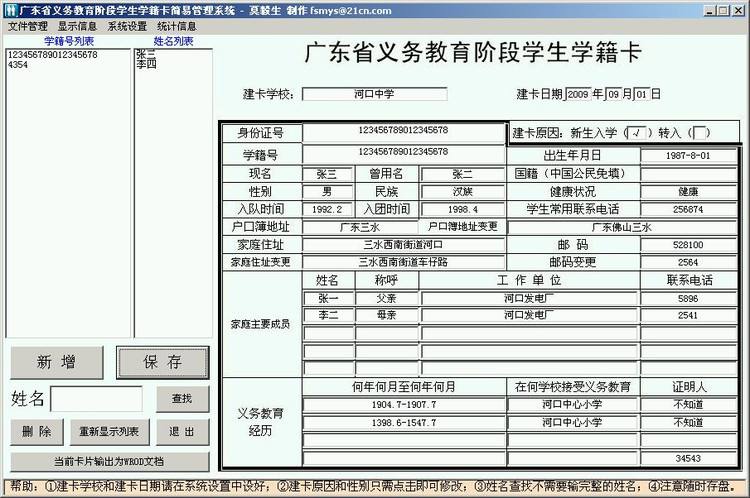
Task: Click the 家庭住址 field showing 三水西南街道河口
Action: (x=404, y=245)
